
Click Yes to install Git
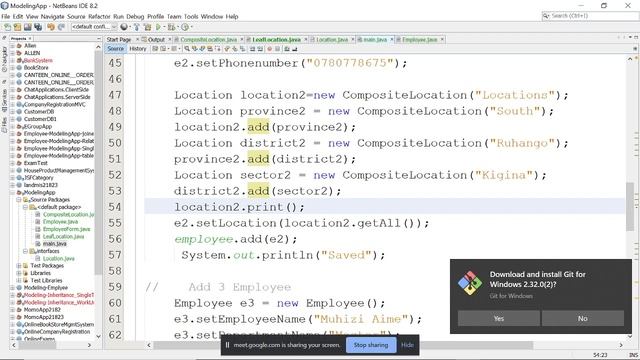point(499,318)
